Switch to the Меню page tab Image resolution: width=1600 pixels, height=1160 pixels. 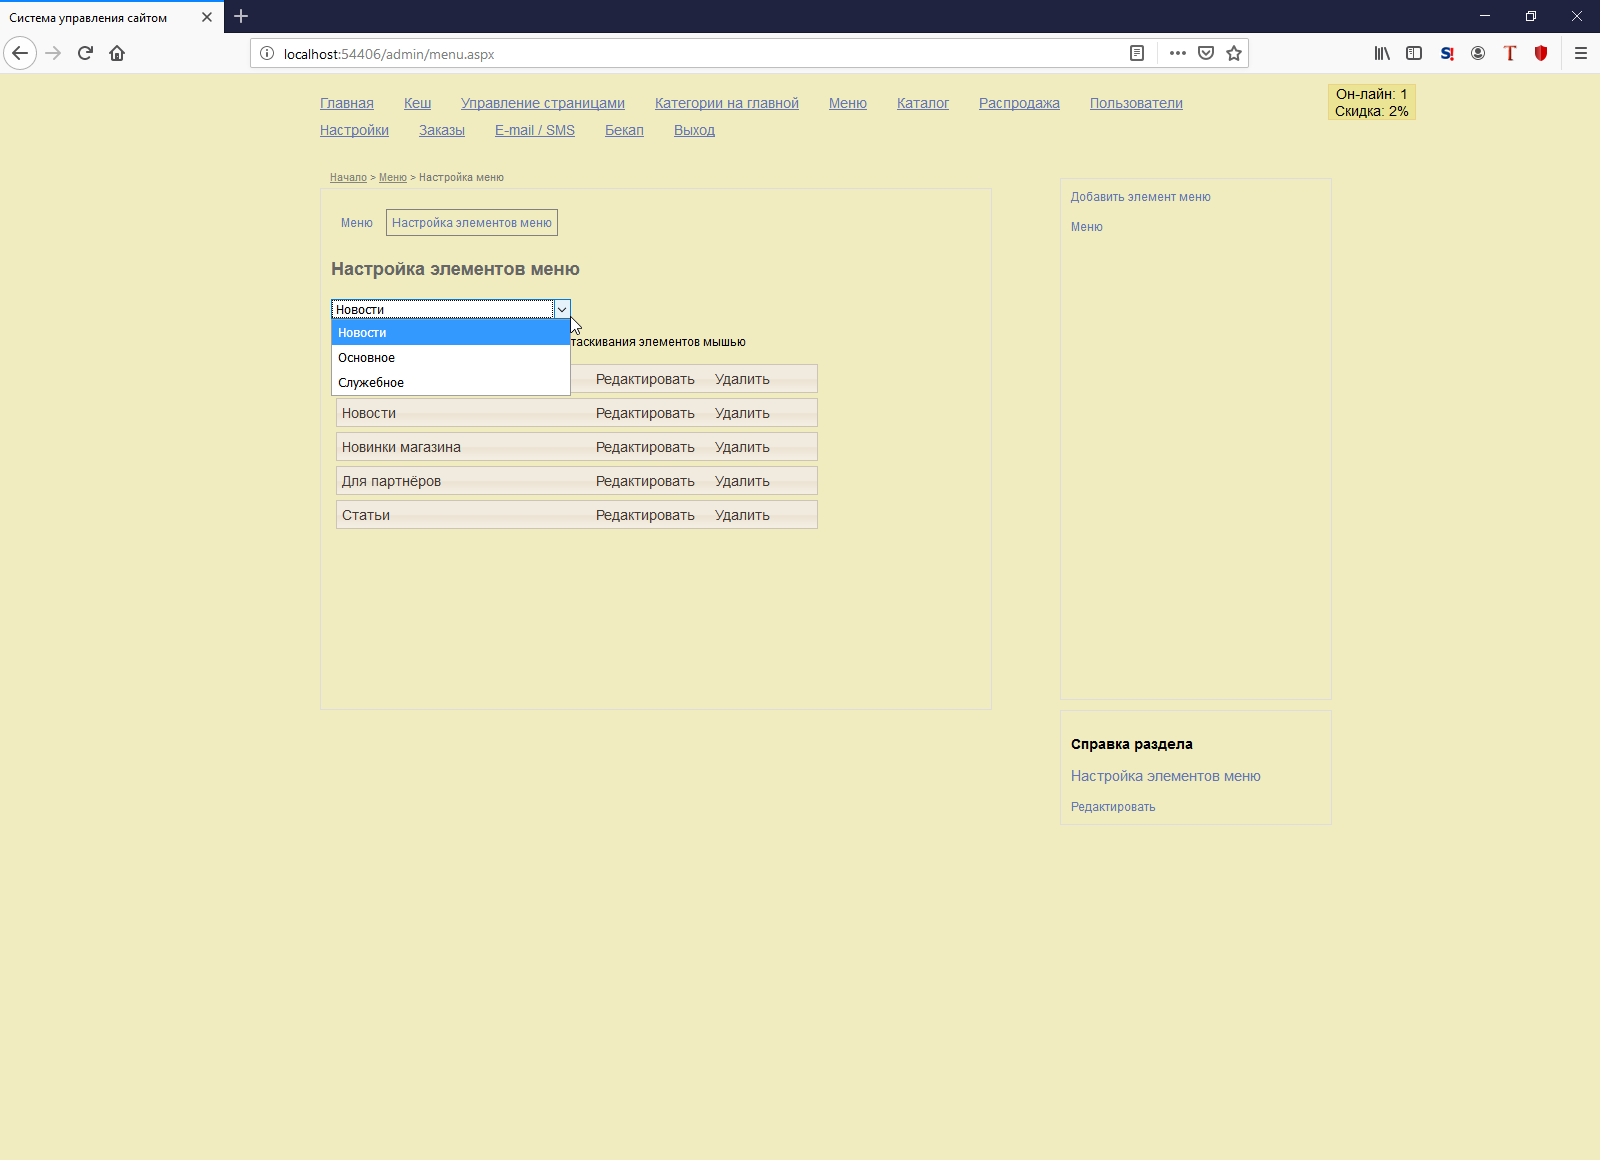click(356, 223)
